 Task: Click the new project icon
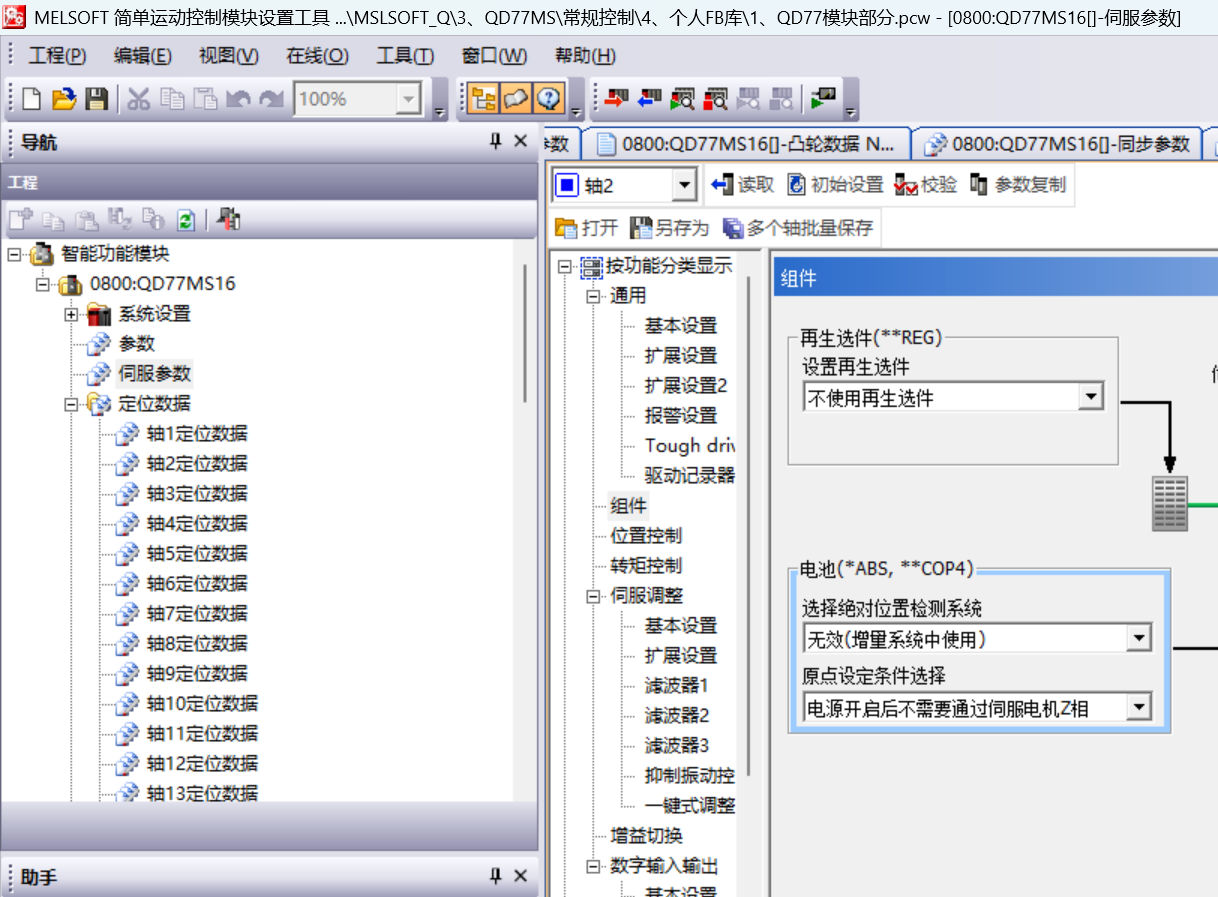(x=32, y=99)
